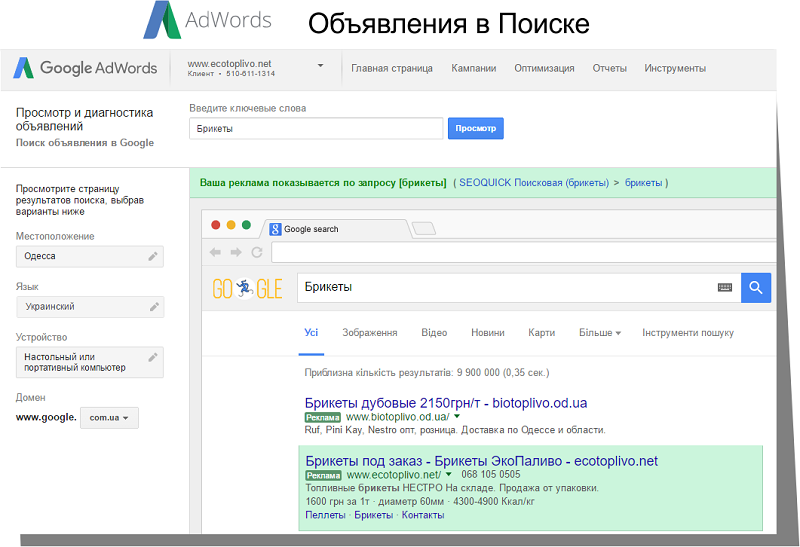Open the Инструменты menu
Viewport: 800px width, 547px height.
675,68
